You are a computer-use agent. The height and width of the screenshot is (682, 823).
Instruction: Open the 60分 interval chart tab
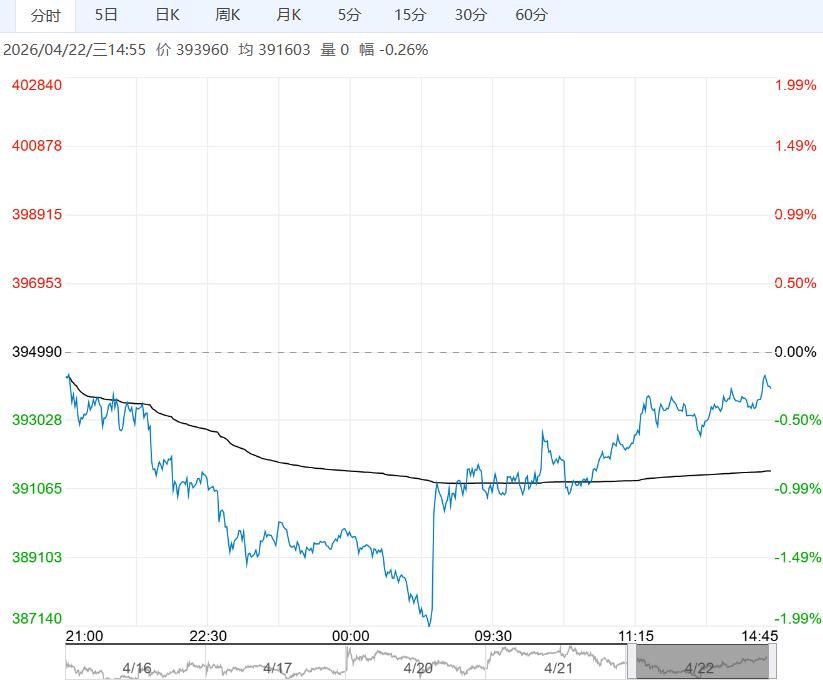[531, 15]
